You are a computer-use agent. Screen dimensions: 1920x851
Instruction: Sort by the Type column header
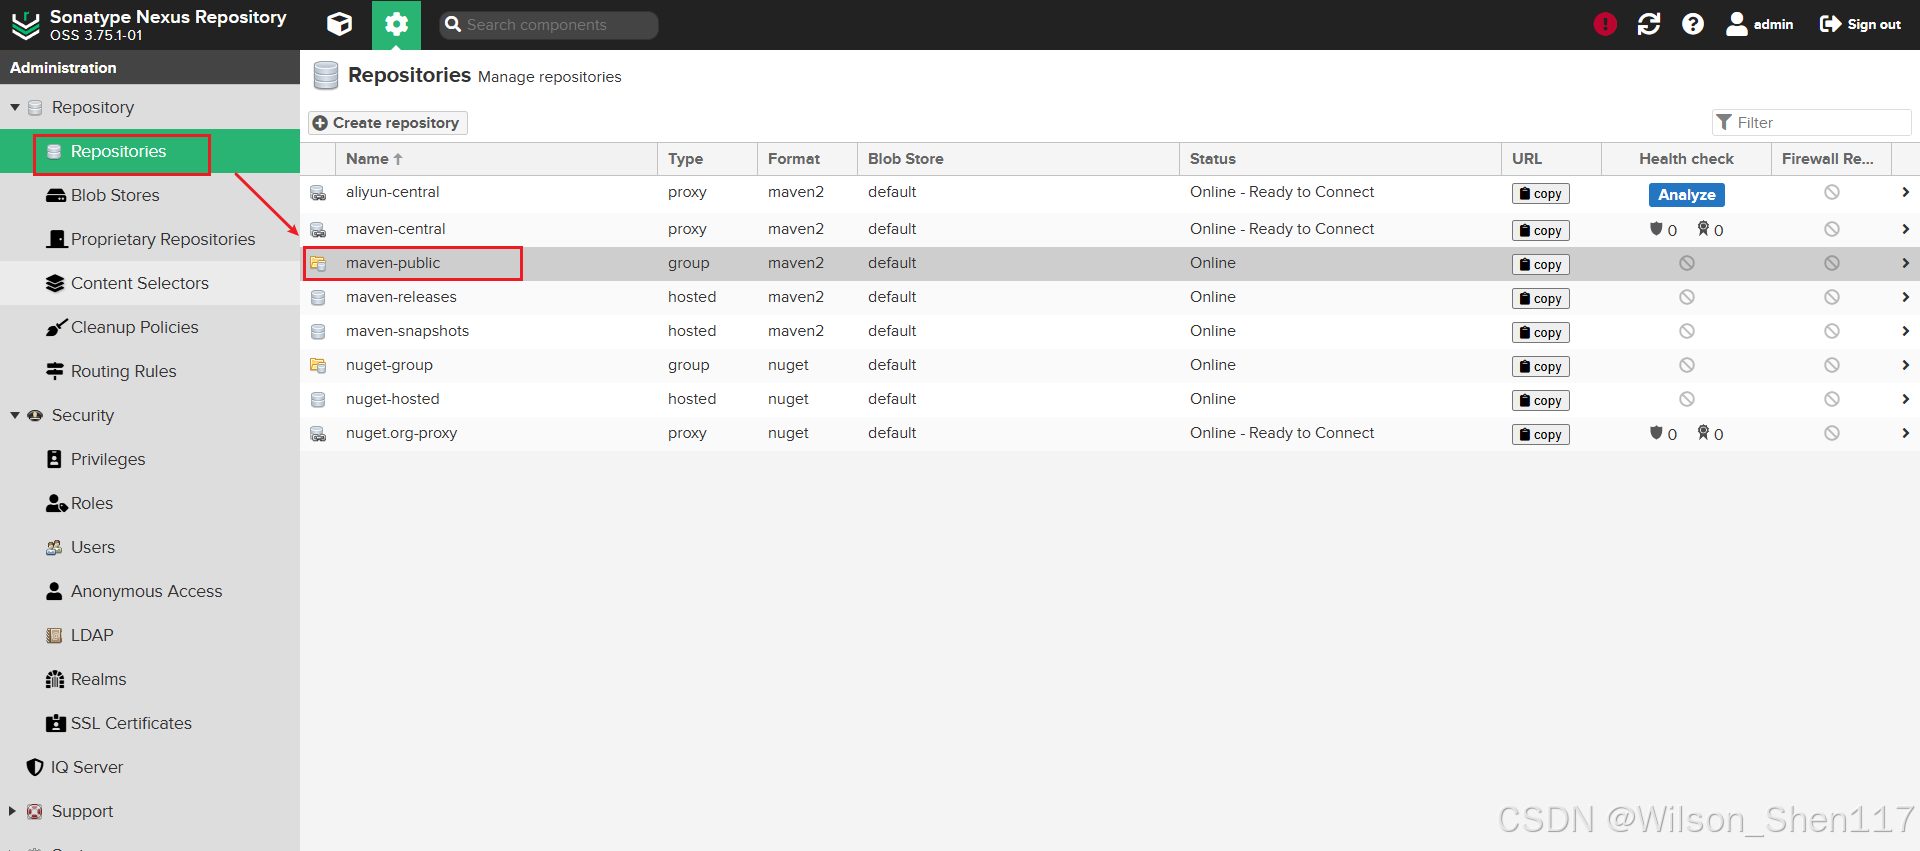pos(707,159)
